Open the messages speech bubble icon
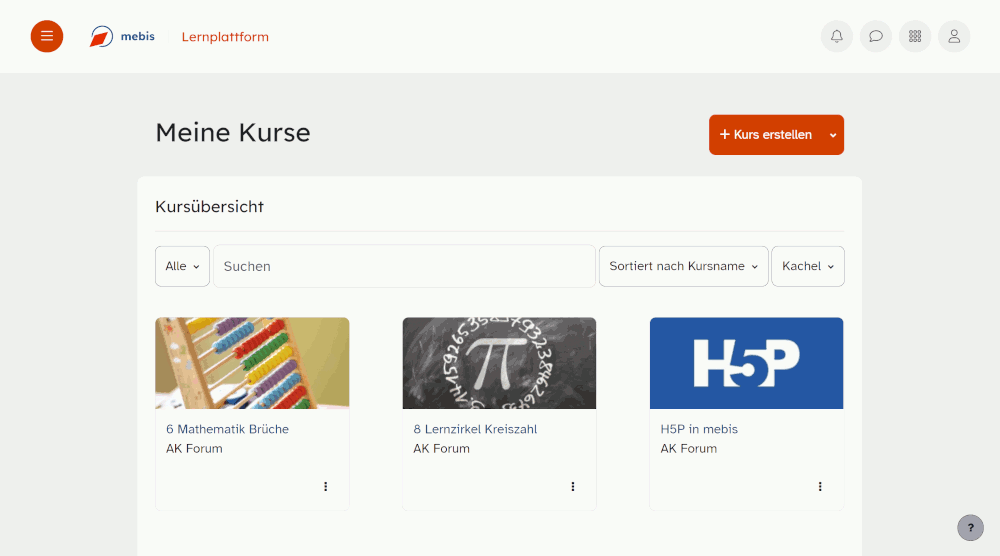Screen dimensions: 1000x556 tap(876, 36)
